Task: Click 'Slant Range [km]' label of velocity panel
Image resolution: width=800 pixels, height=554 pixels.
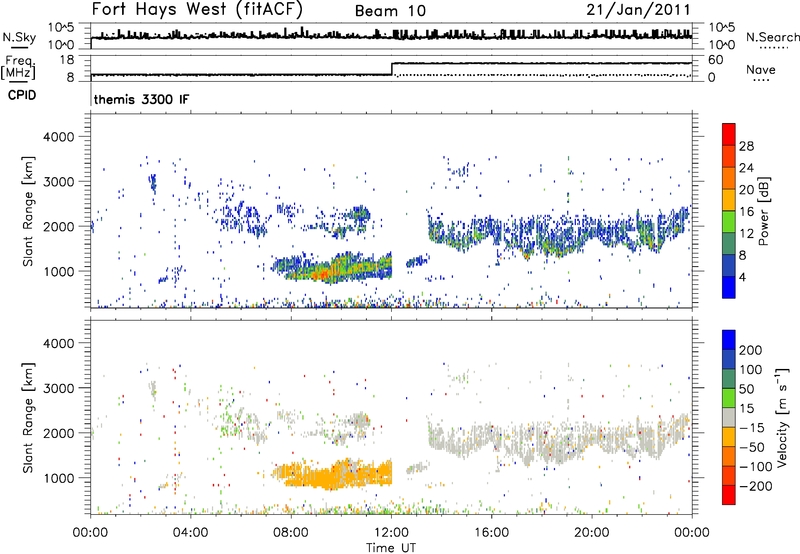Action: 28,417
